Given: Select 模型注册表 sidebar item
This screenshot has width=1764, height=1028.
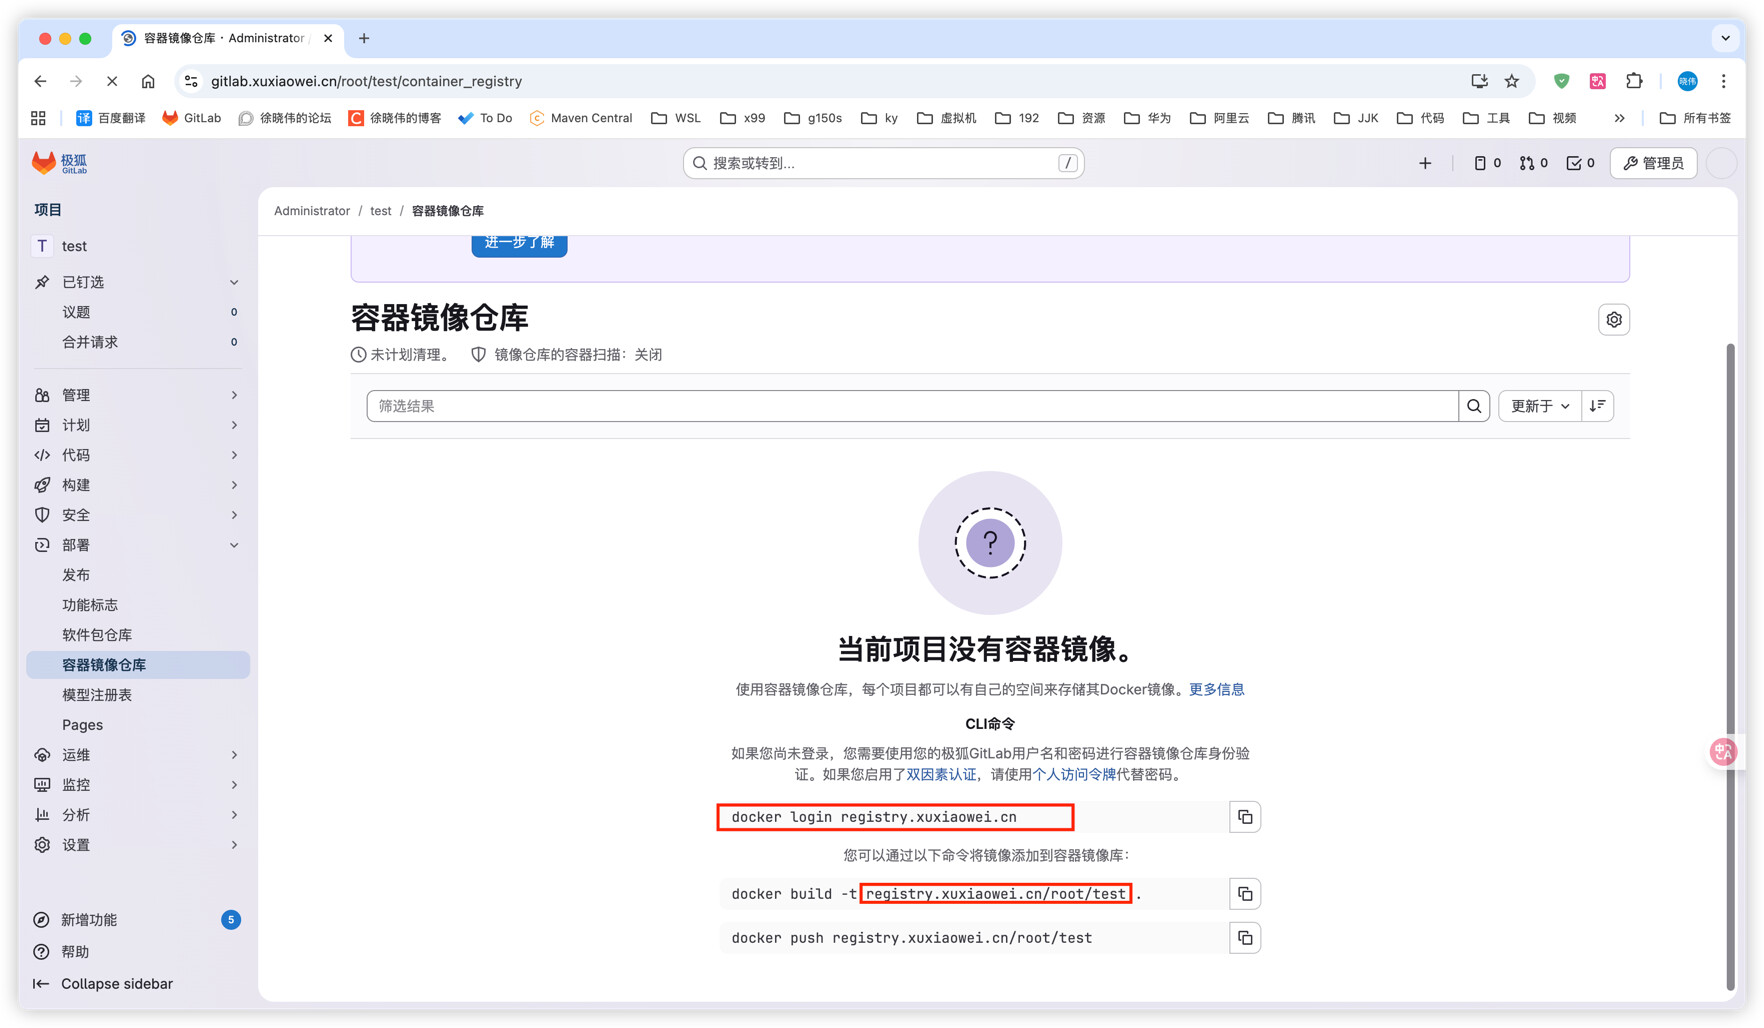Looking at the screenshot, I should [97, 695].
